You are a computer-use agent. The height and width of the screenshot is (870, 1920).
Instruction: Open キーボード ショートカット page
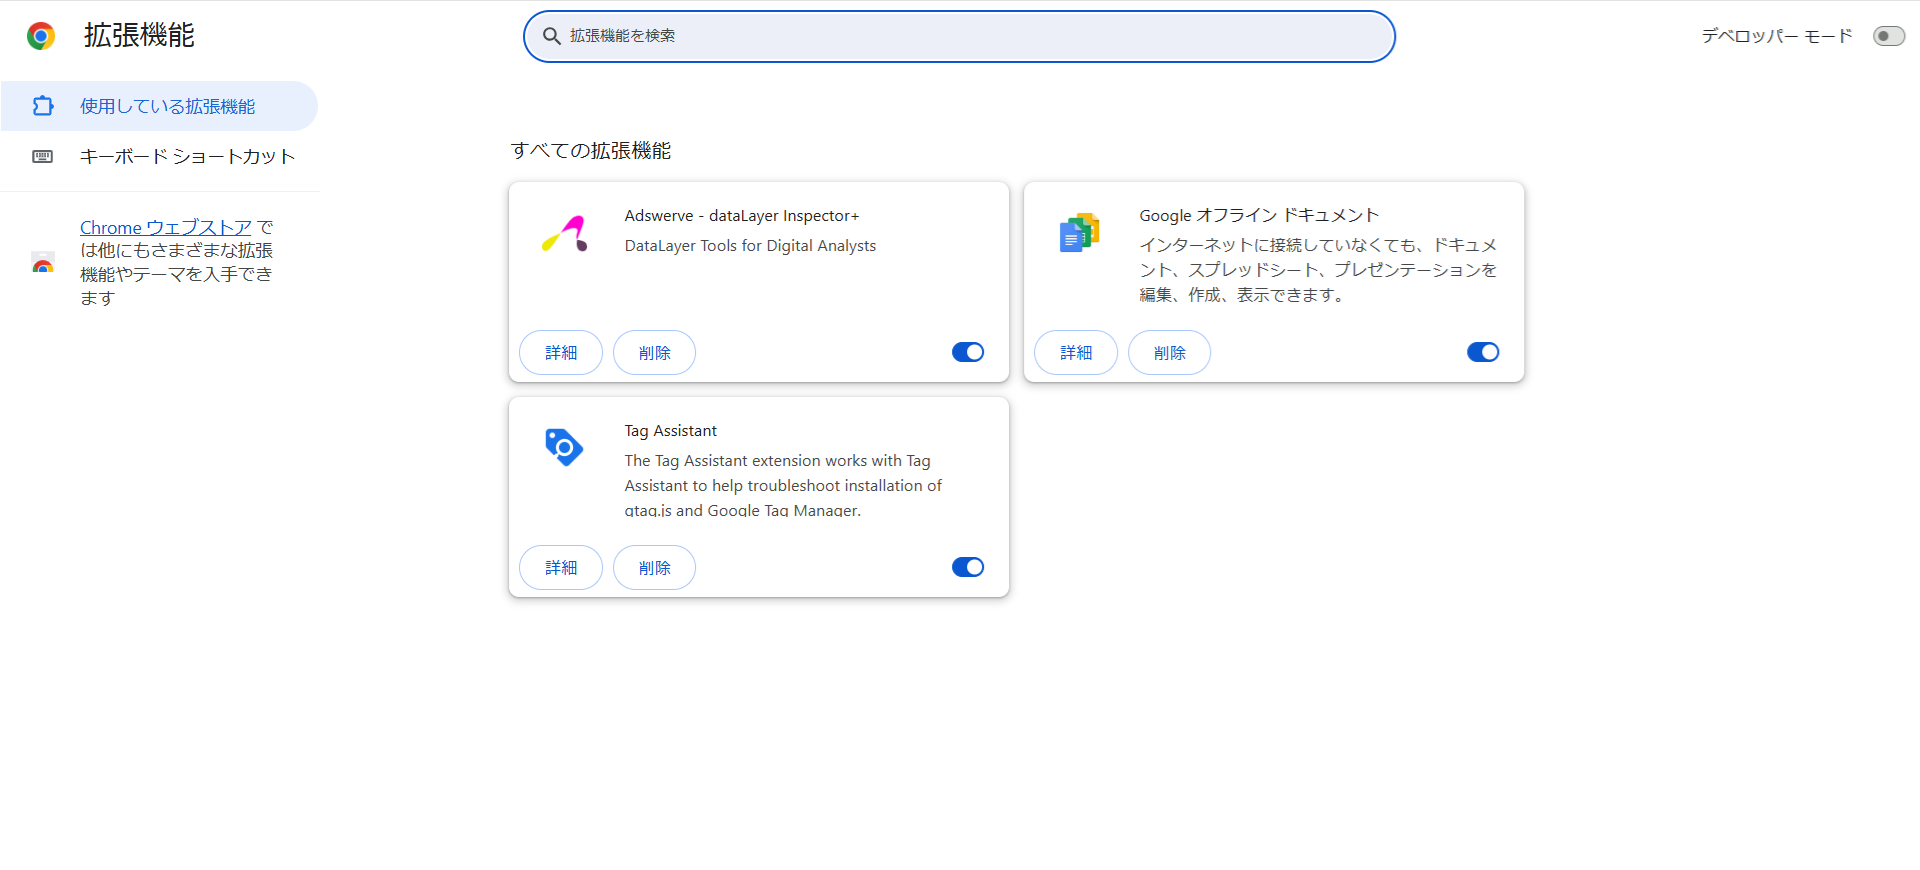pyautogui.click(x=187, y=156)
